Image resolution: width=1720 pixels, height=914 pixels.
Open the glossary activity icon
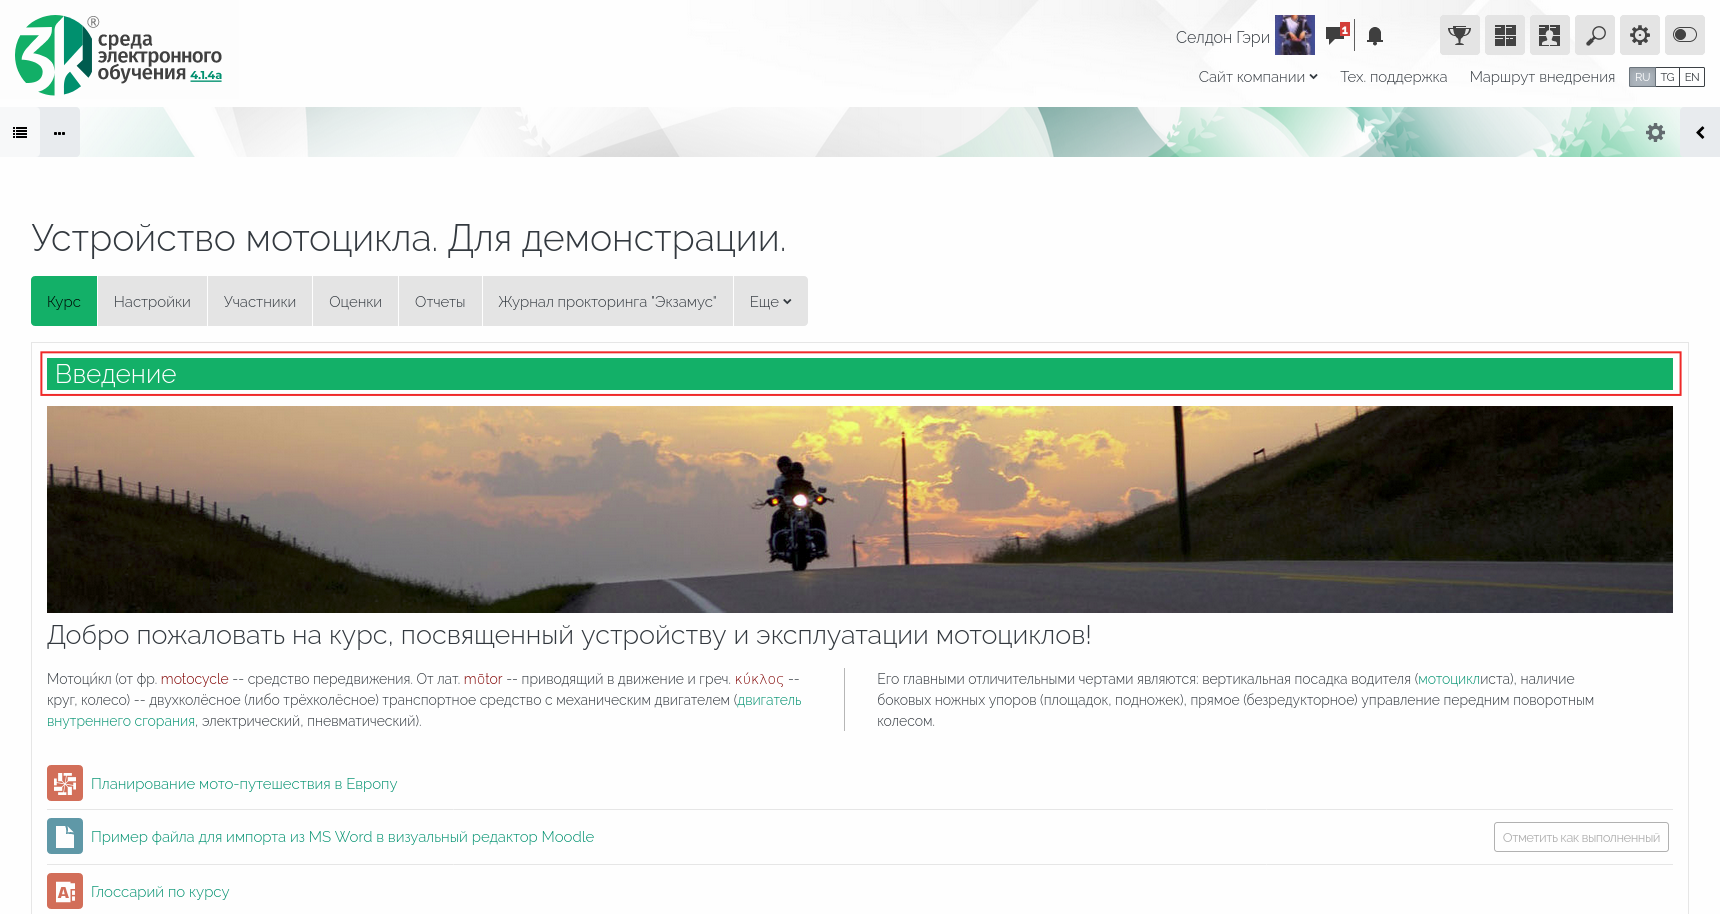65,892
